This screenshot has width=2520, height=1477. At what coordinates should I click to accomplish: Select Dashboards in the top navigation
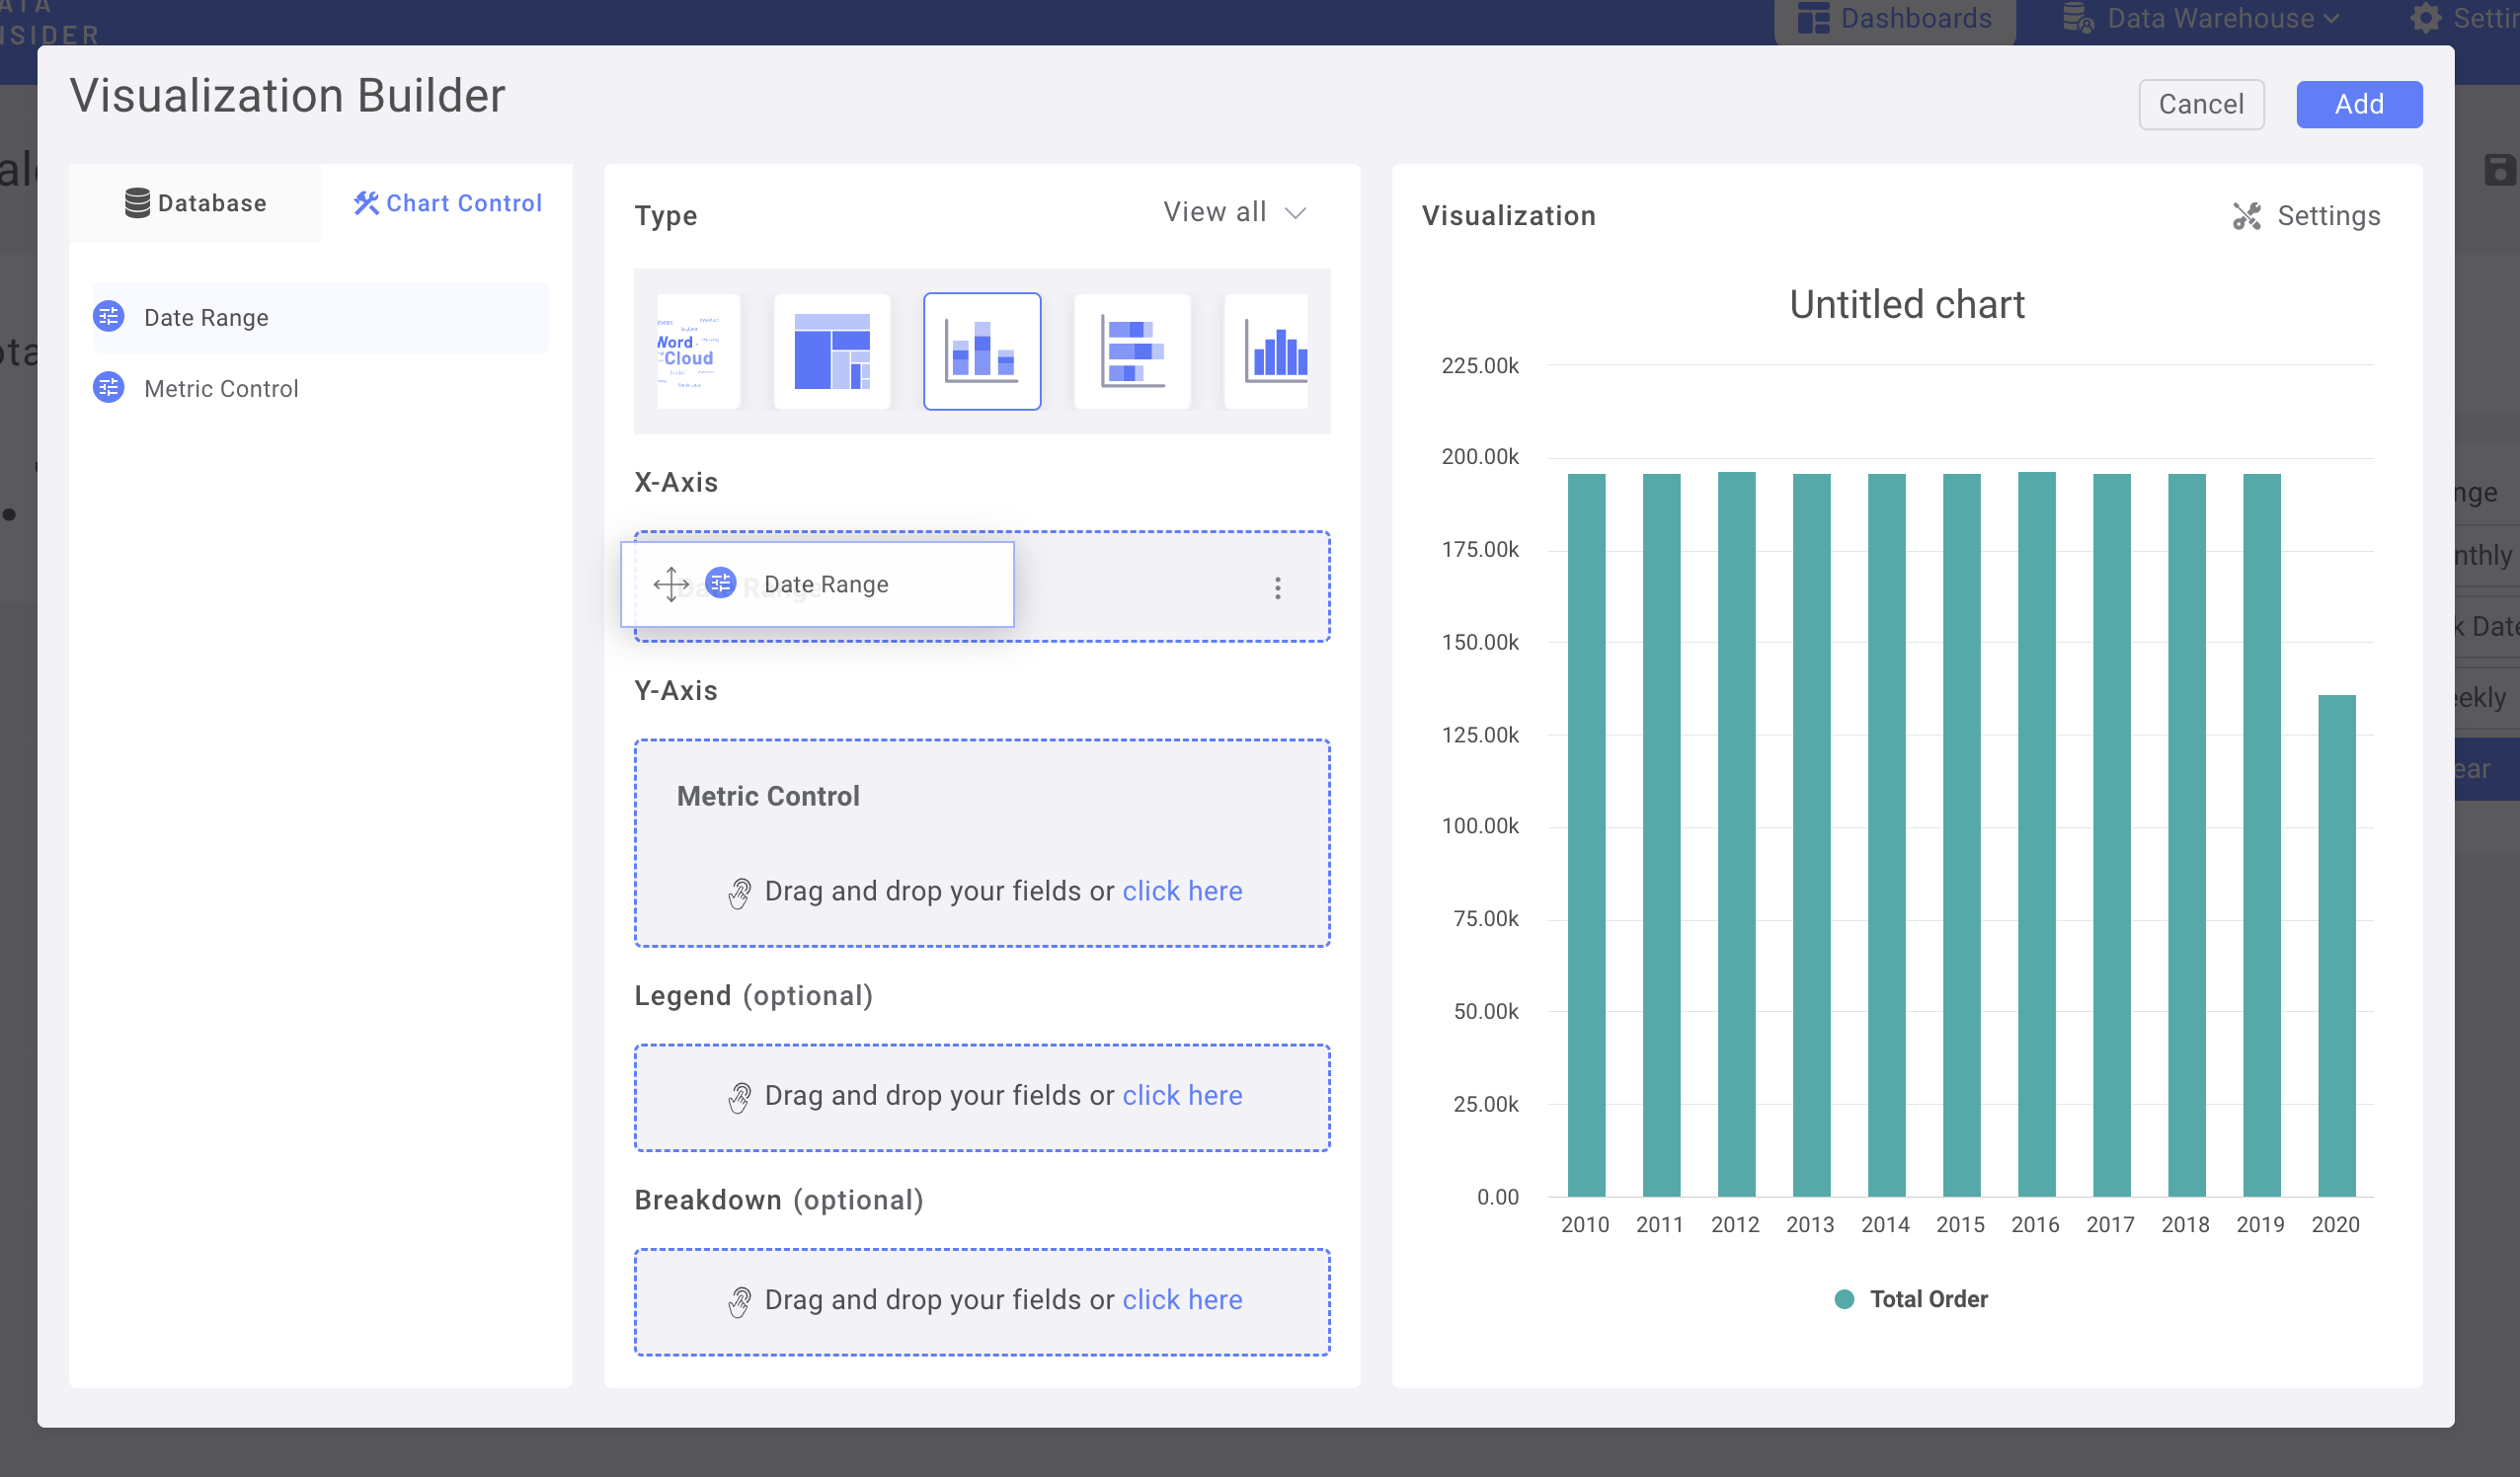point(1893,18)
